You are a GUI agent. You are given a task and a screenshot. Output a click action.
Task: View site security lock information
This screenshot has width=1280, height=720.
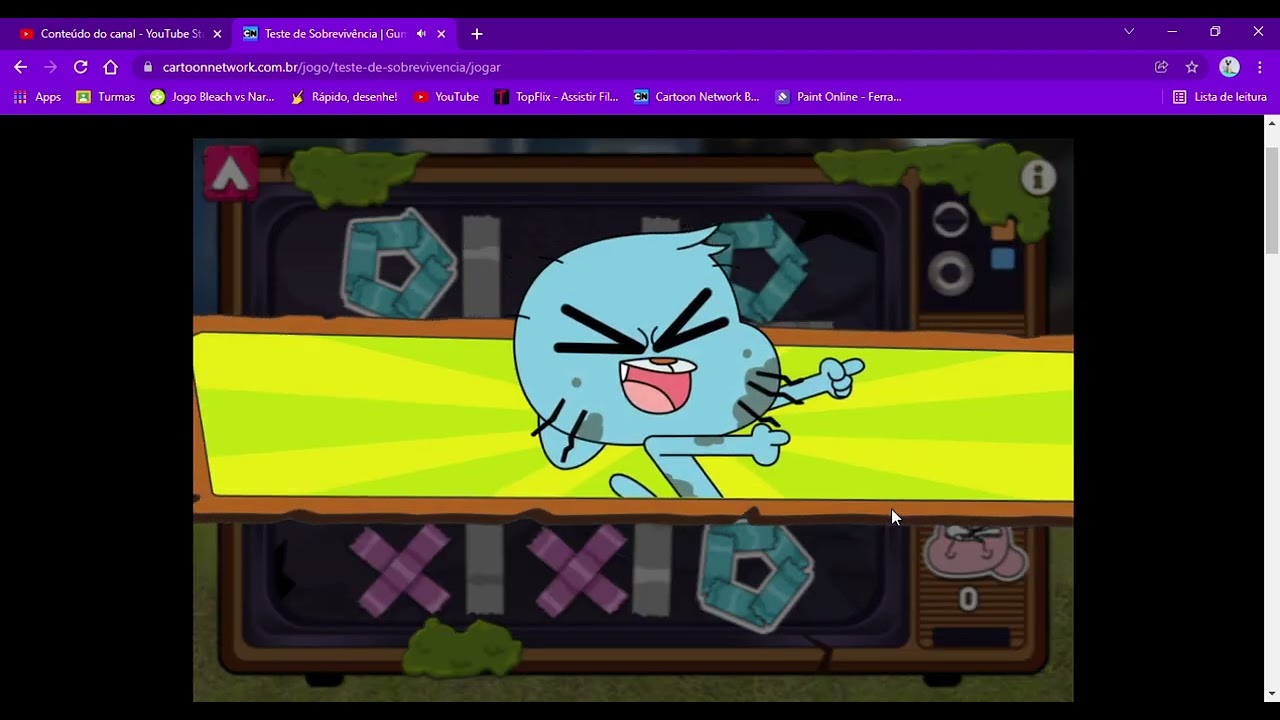click(x=148, y=67)
